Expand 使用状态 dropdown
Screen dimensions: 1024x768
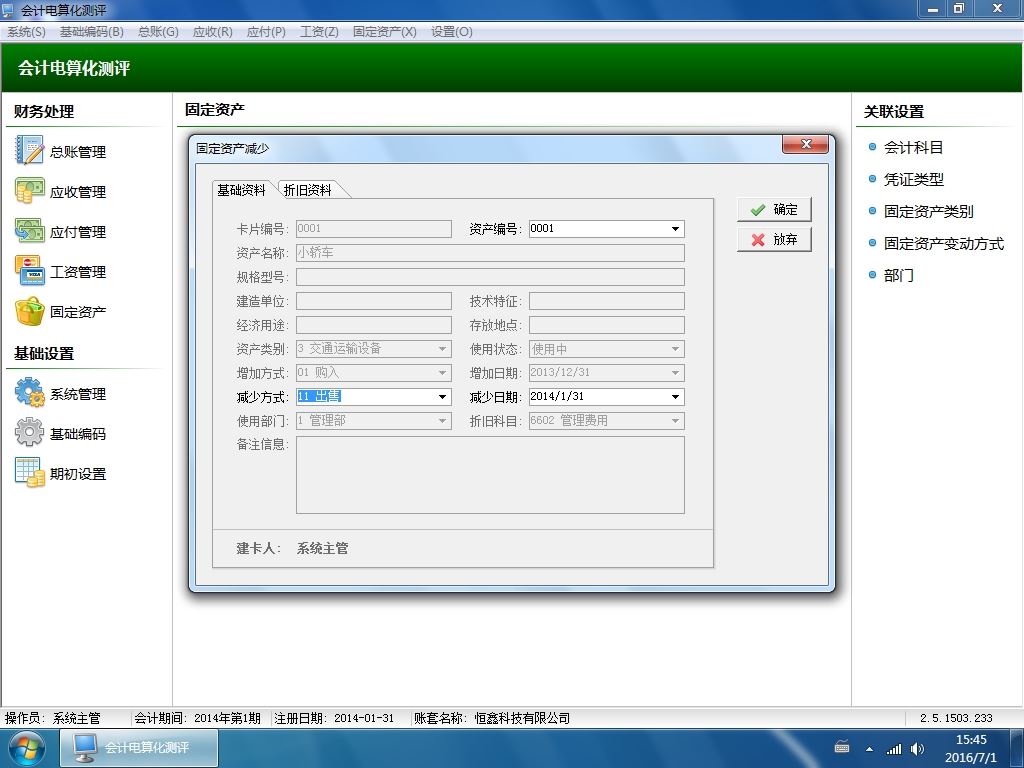point(675,349)
